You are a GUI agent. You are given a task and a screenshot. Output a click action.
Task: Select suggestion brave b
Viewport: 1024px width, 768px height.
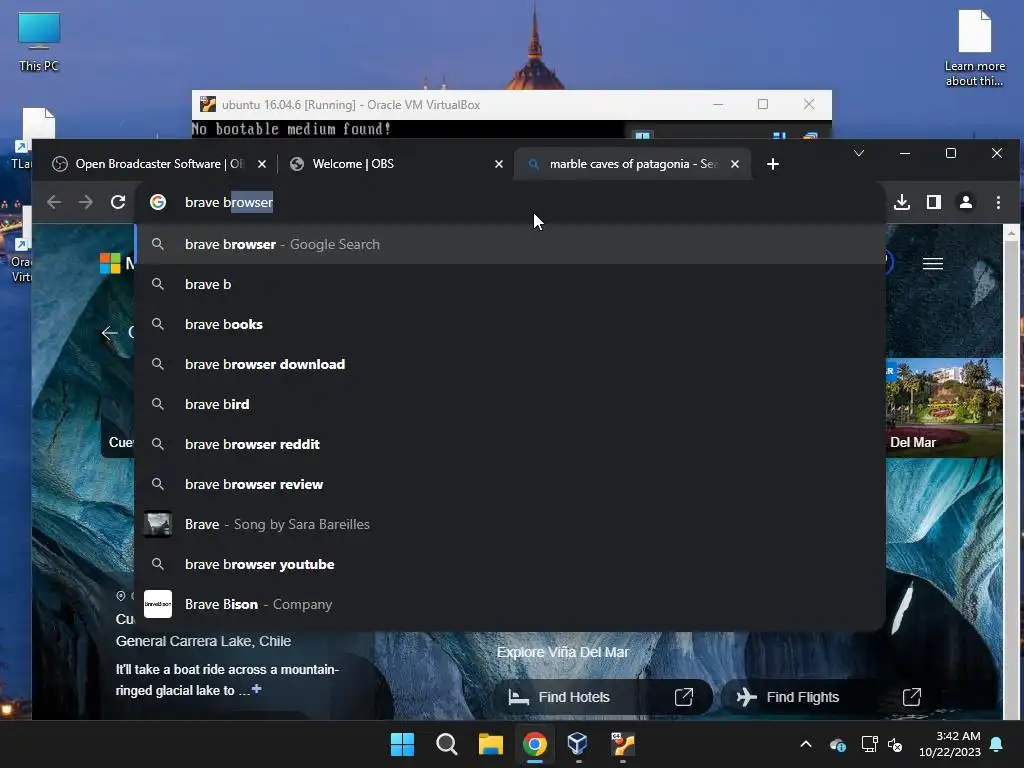point(510,284)
